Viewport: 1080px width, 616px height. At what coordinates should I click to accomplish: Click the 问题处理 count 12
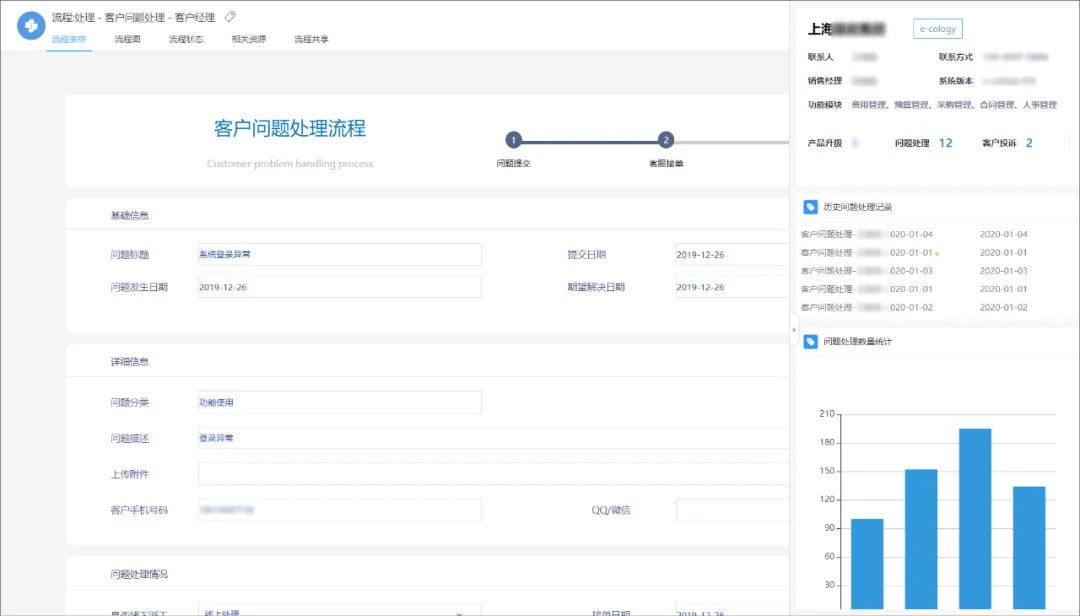coord(946,143)
